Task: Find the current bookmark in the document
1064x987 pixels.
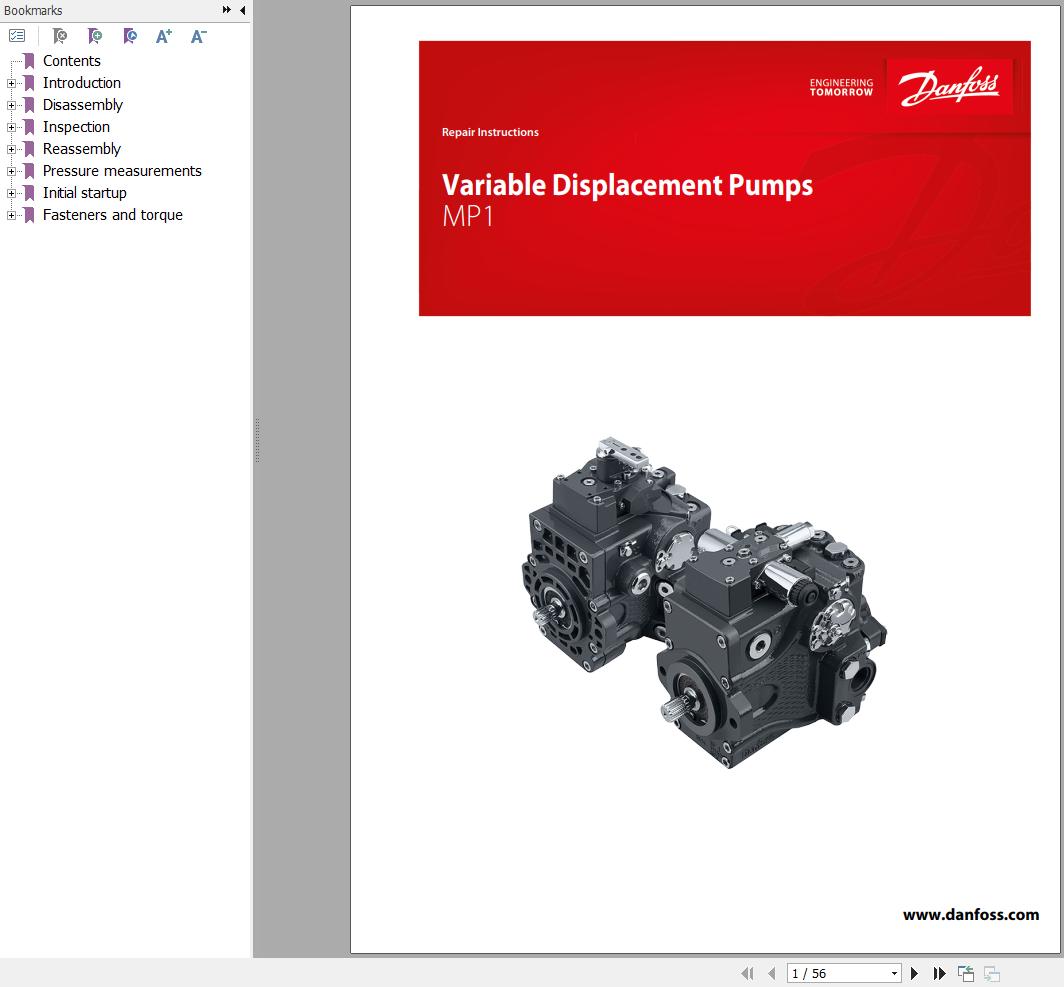Action: (129, 35)
